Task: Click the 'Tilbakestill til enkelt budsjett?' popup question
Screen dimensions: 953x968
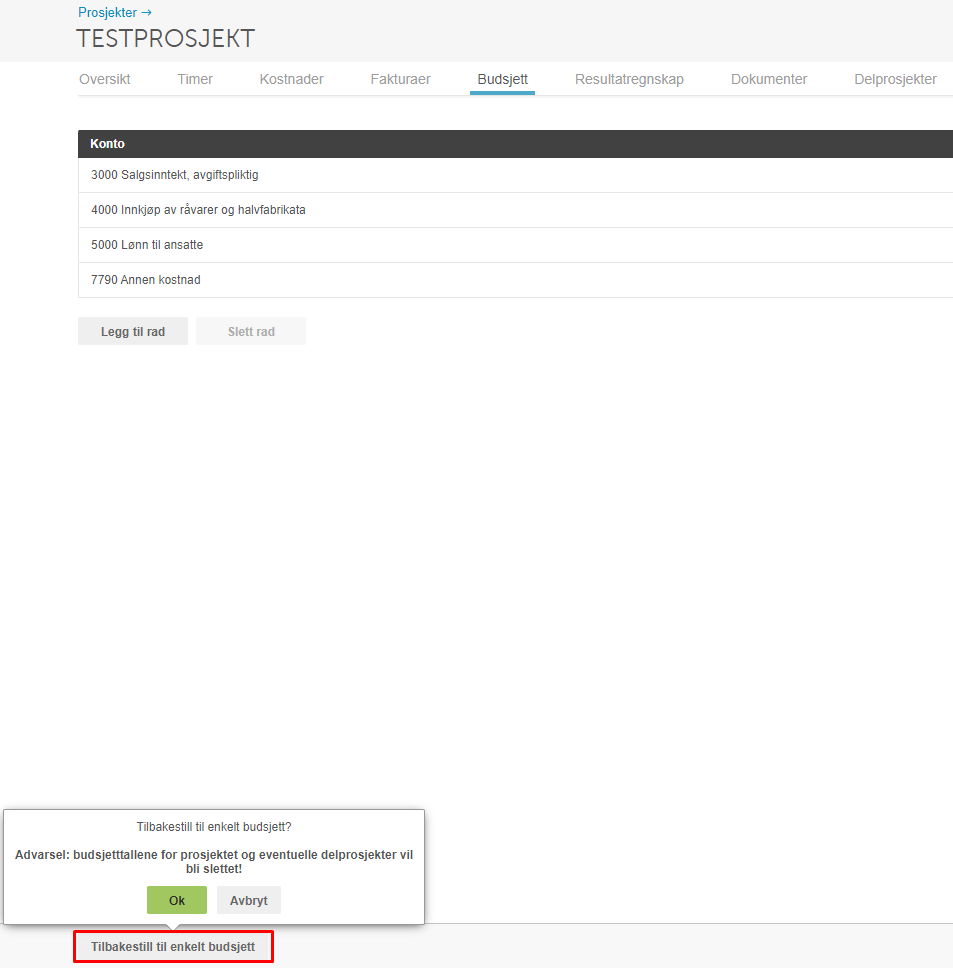Action: (x=214, y=827)
